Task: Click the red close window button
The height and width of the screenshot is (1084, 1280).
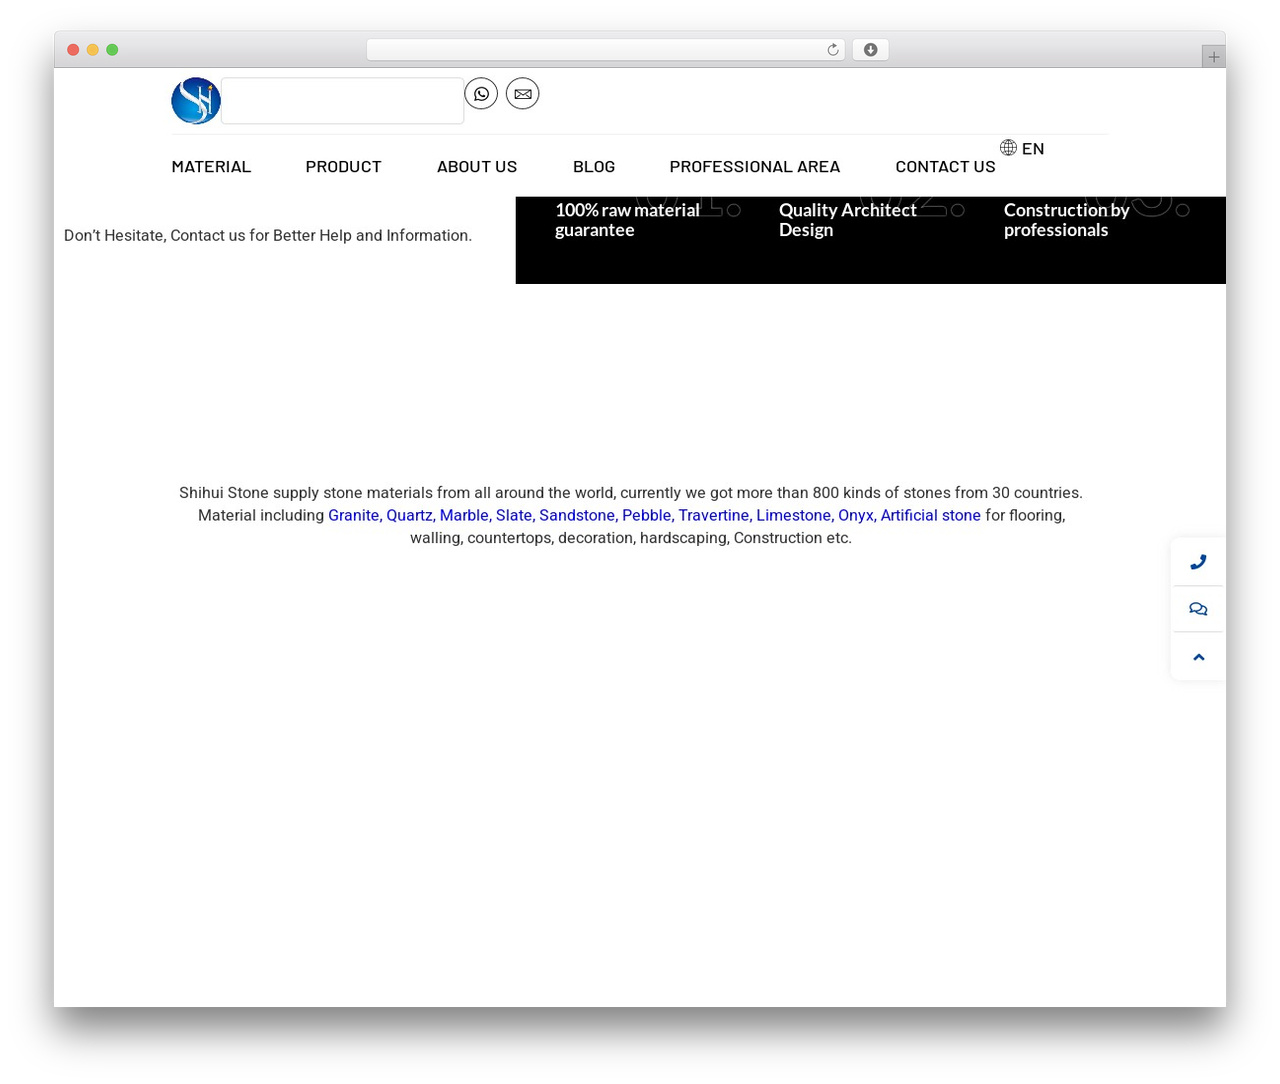Action: click(x=73, y=50)
